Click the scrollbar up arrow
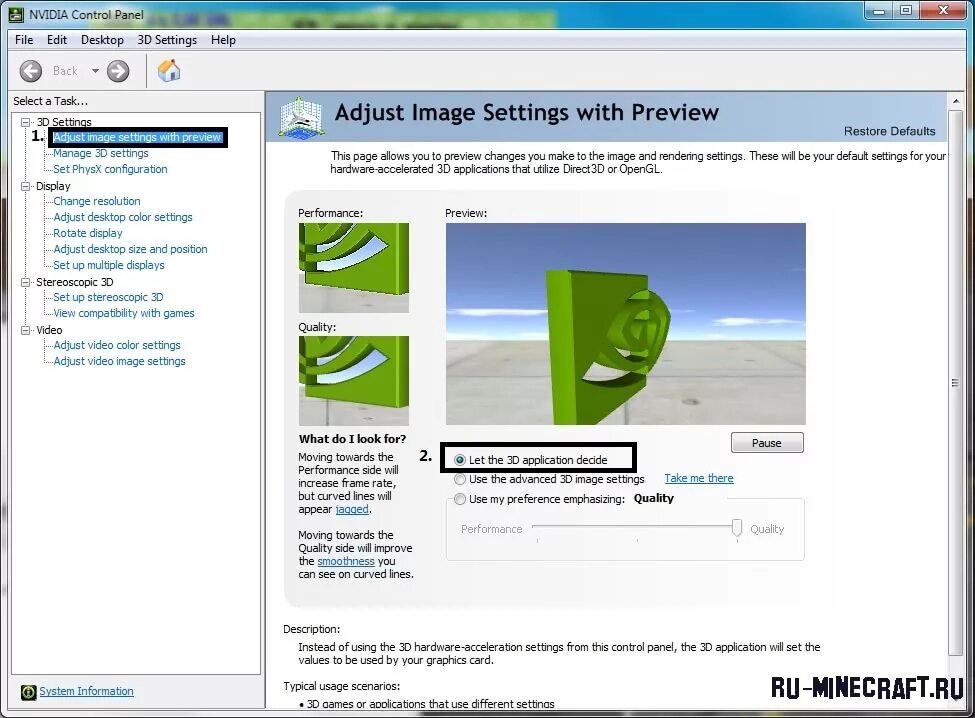975x718 pixels. pyautogui.click(x=955, y=101)
